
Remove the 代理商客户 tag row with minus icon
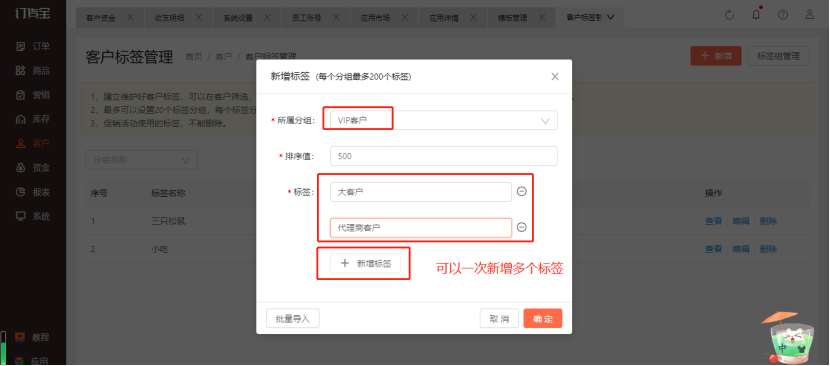521,227
